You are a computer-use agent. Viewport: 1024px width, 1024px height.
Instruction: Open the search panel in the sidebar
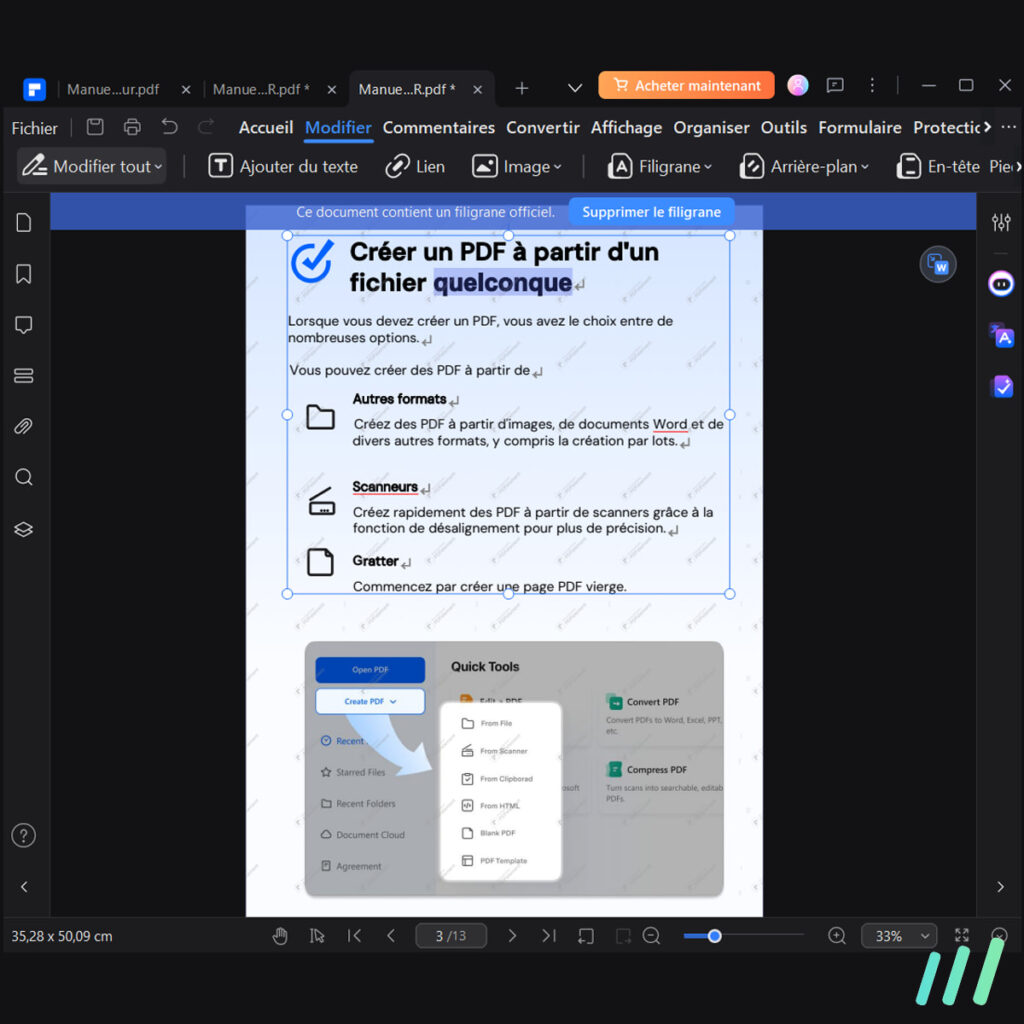pos(24,477)
